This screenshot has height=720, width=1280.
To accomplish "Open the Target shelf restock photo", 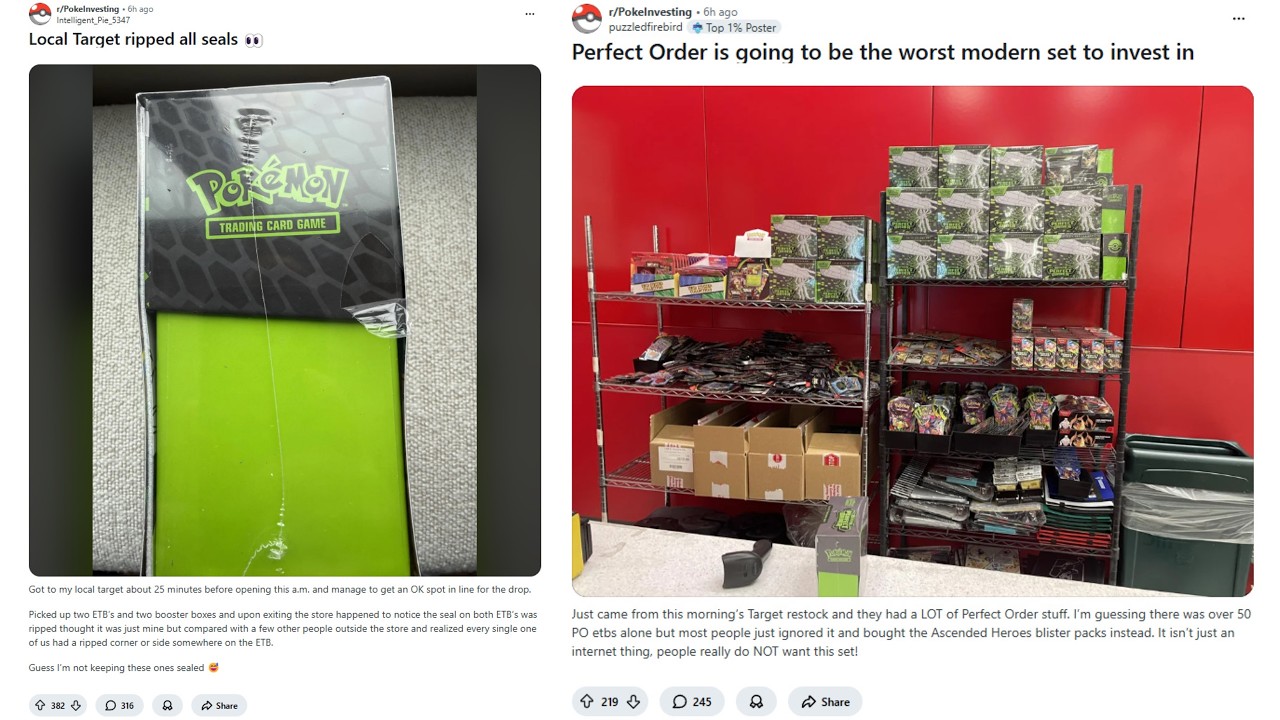I will tap(912, 341).
